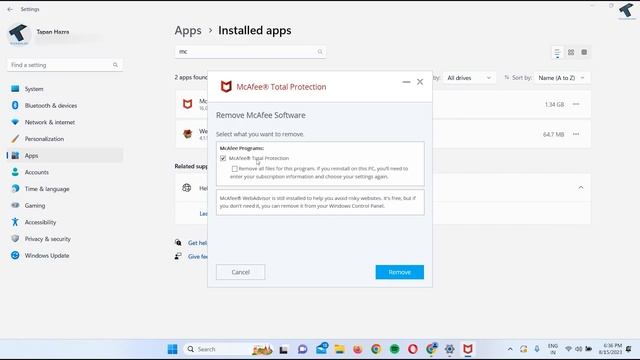Click the McAfee icon on the taskbar
This screenshot has width=640, height=360.
(x=468, y=349)
